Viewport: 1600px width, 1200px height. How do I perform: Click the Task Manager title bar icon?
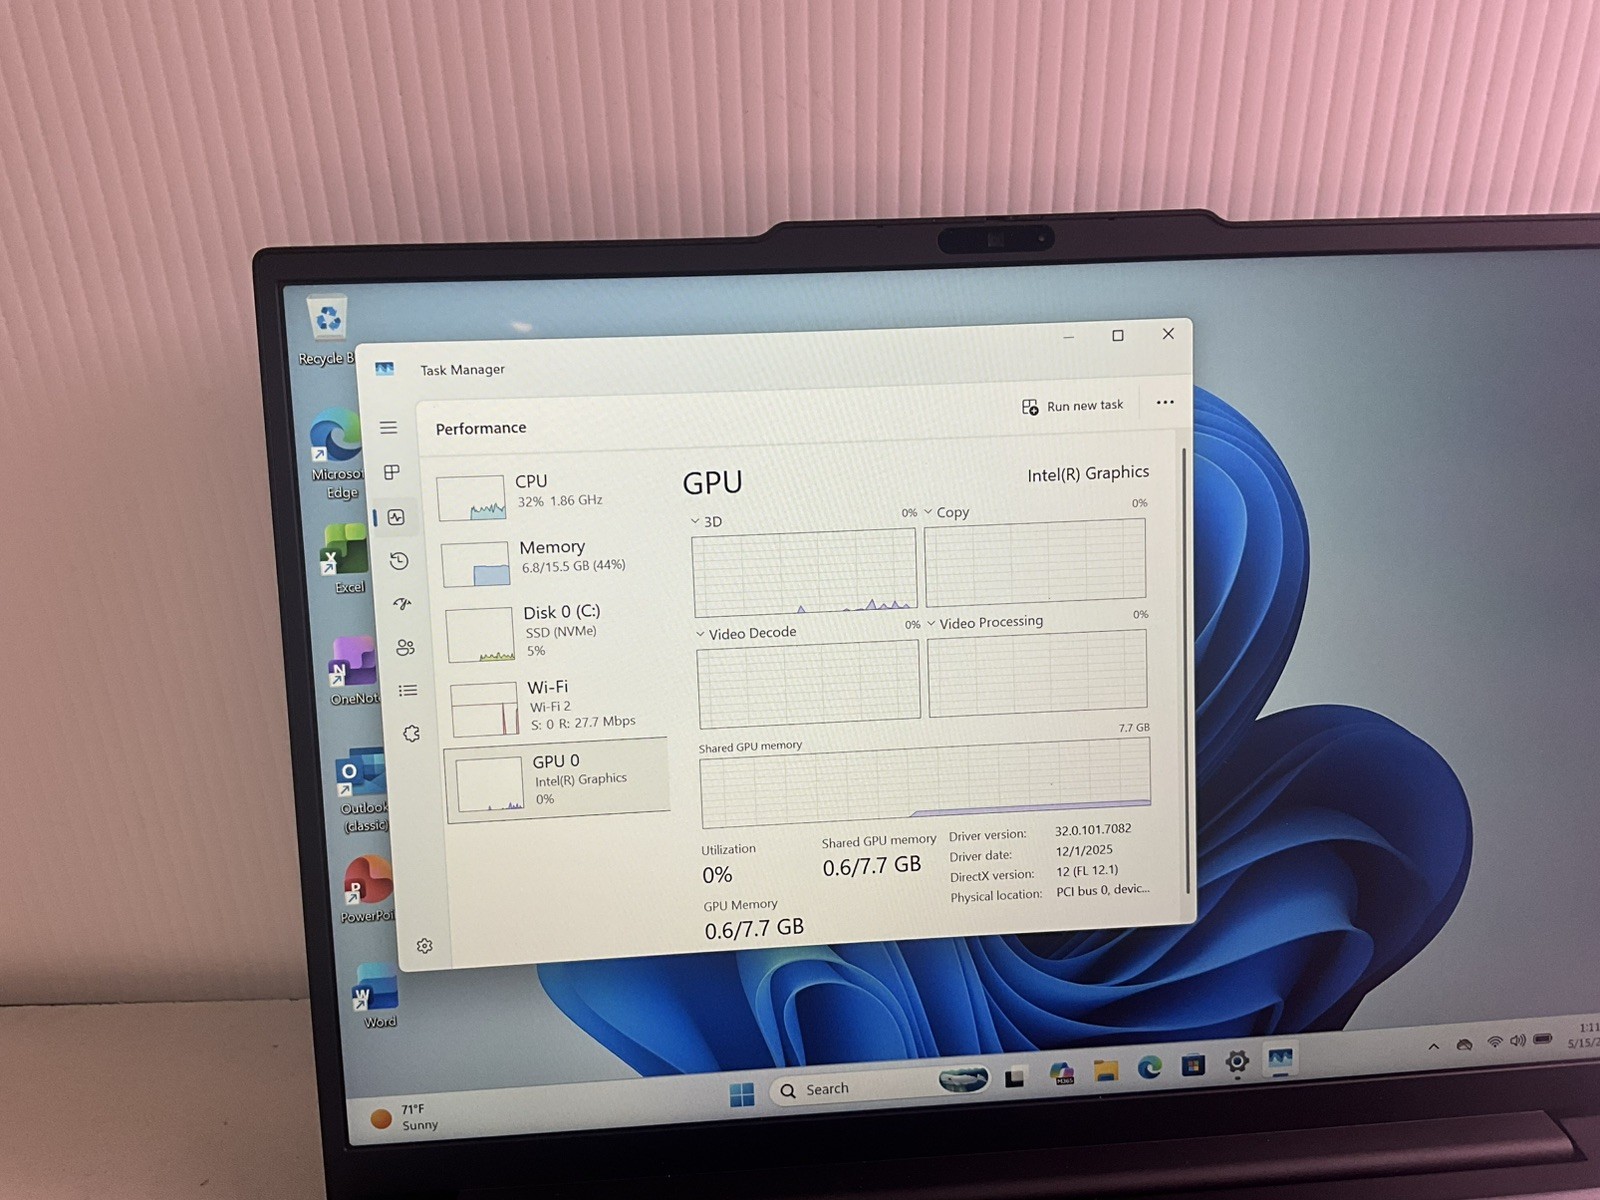tap(385, 369)
